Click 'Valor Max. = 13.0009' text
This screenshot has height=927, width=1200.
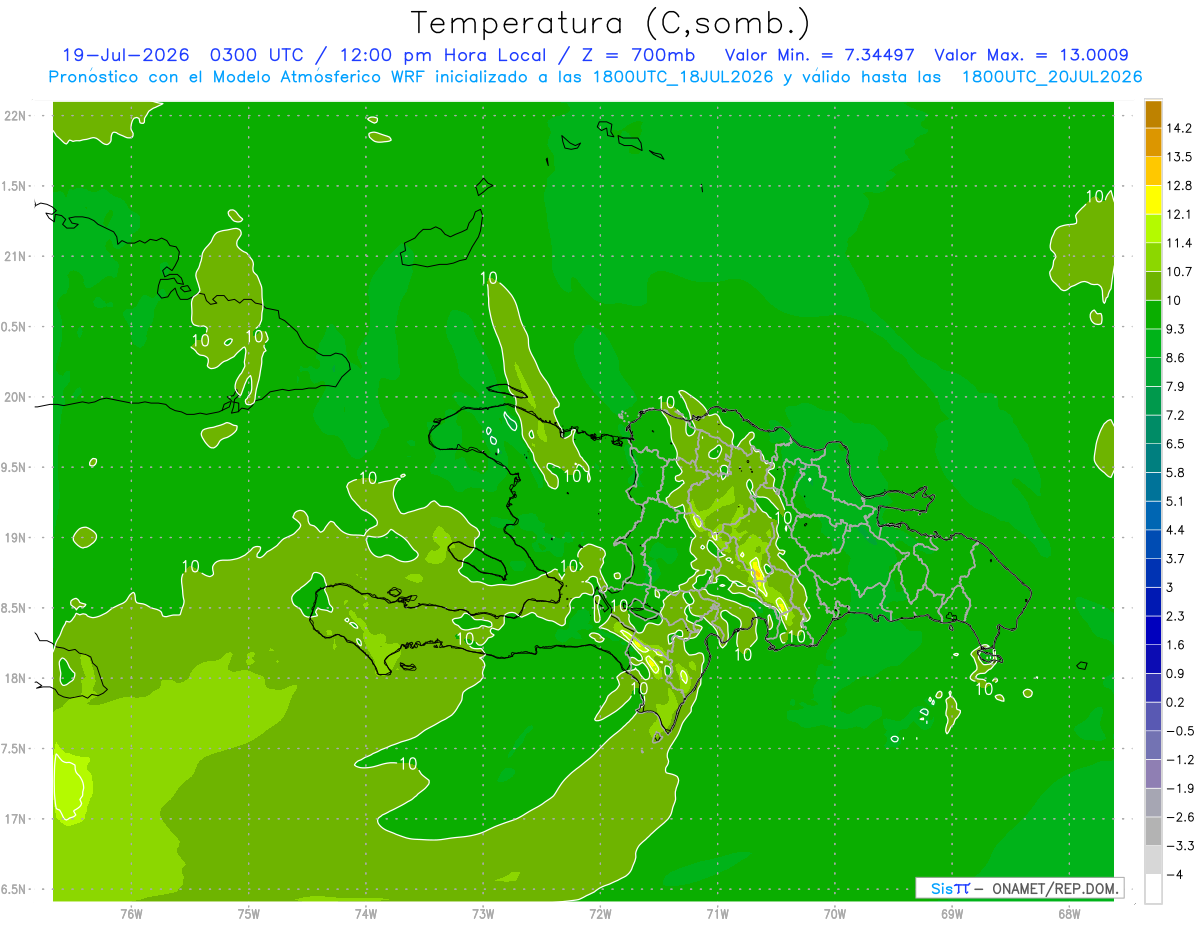point(1031,55)
